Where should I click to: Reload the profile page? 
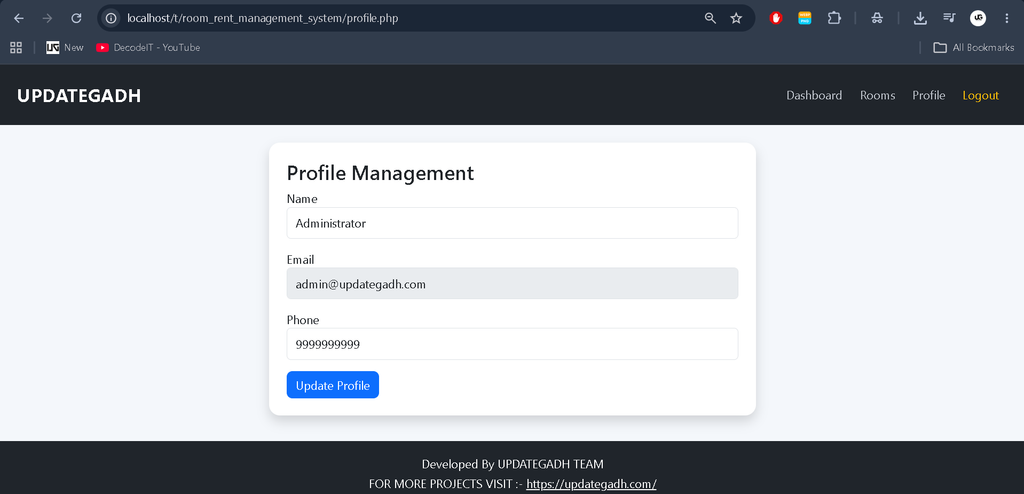point(76,18)
